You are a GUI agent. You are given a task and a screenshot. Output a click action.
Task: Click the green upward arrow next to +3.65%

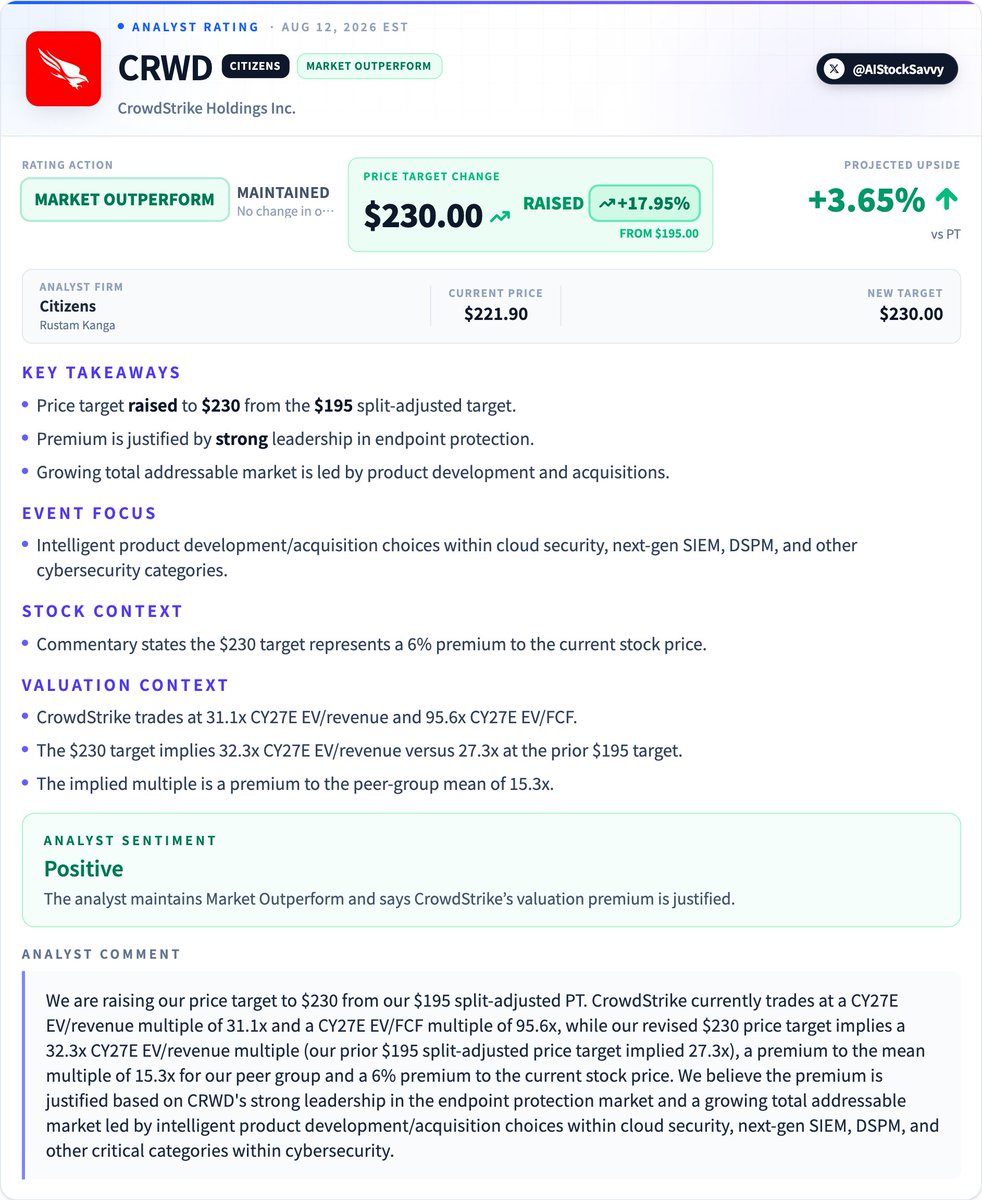(x=946, y=200)
